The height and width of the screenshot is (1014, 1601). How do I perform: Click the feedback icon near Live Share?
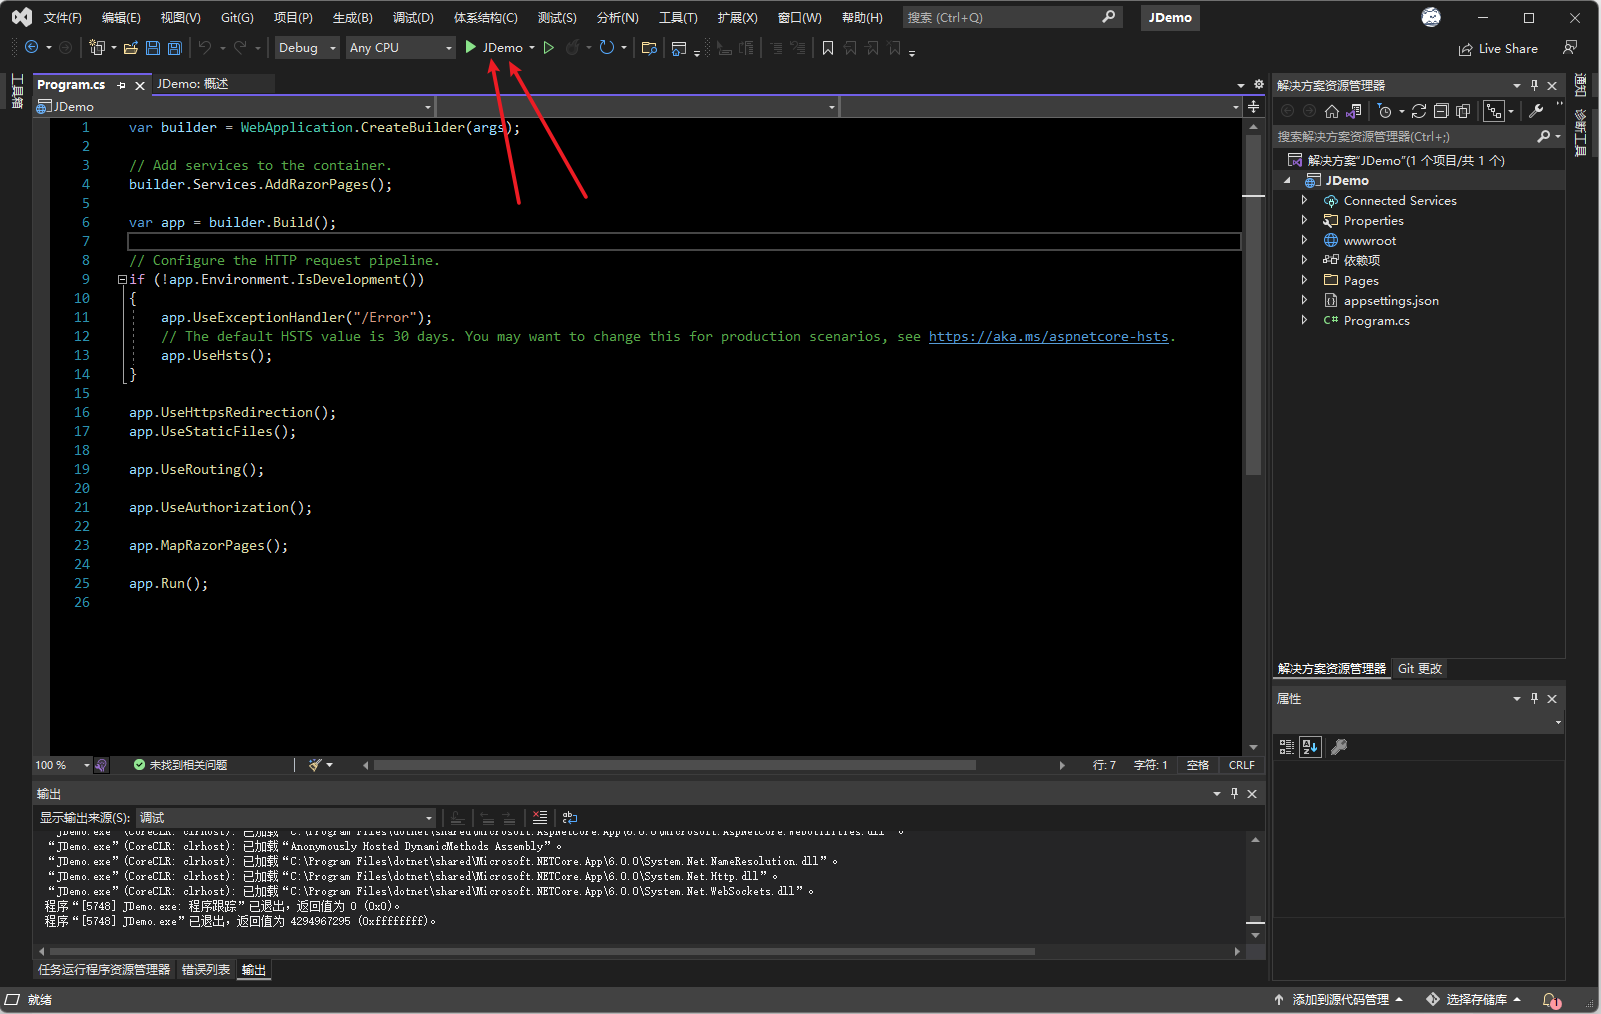[1571, 48]
